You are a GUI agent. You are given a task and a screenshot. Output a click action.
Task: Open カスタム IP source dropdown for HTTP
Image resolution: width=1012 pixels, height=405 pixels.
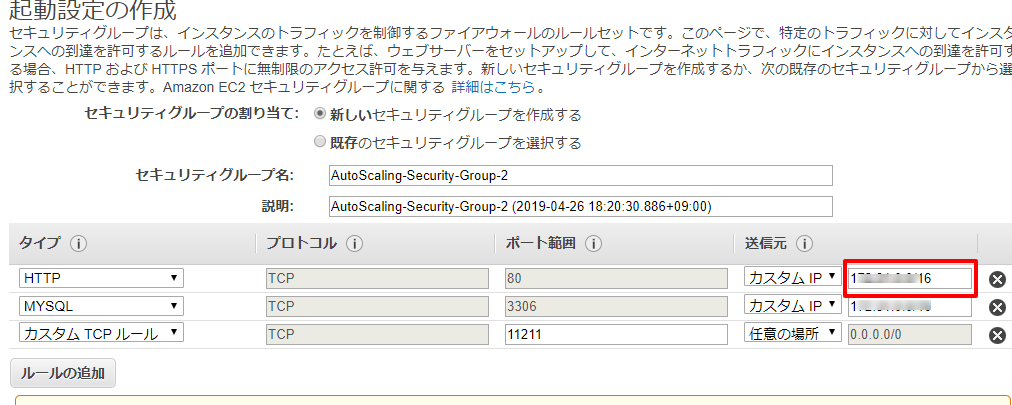tap(792, 278)
